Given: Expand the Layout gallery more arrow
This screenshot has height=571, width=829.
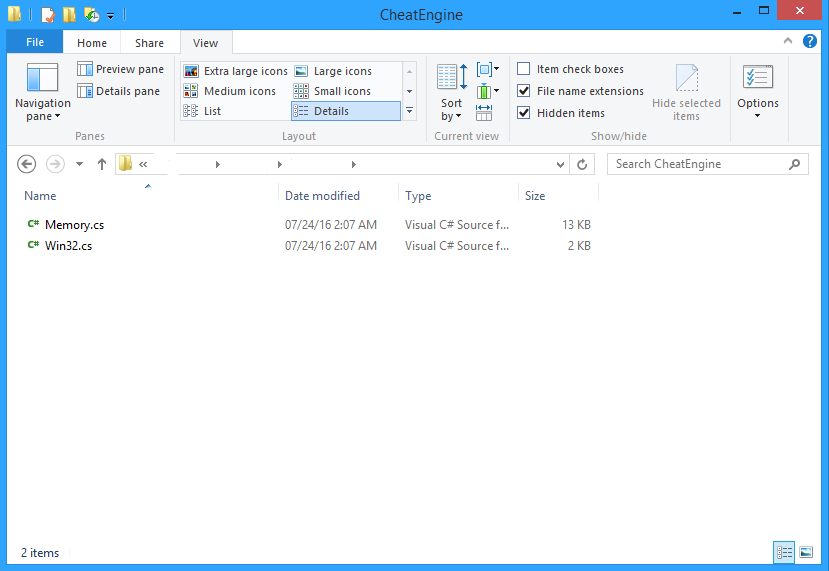Looking at the screenshot, I should [x=409, y=111].
